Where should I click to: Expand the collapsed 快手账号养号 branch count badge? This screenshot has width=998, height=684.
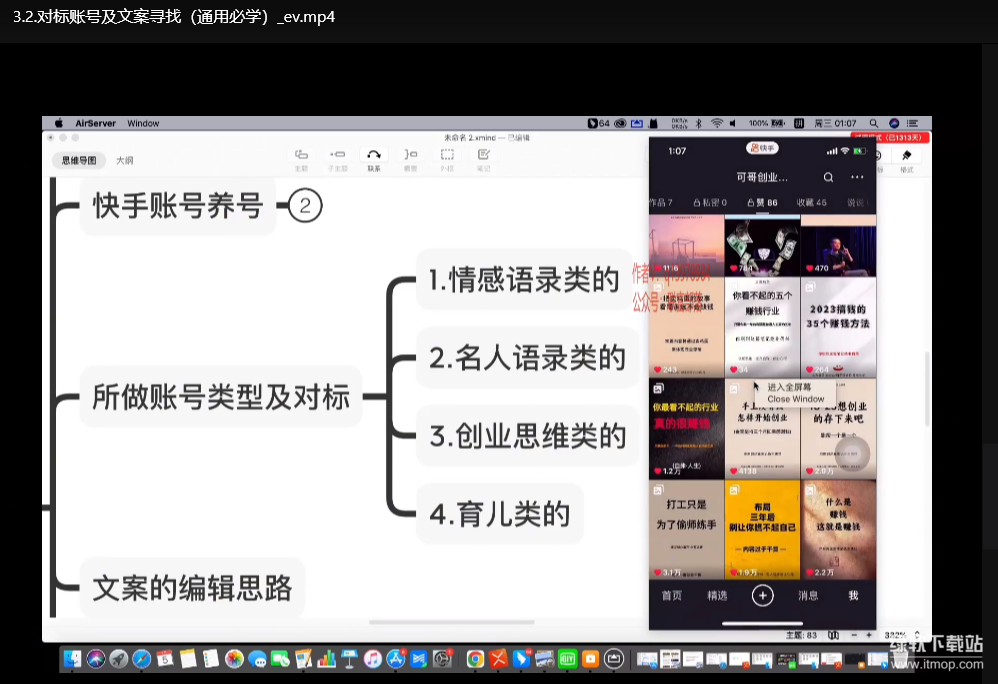[306, 206]
